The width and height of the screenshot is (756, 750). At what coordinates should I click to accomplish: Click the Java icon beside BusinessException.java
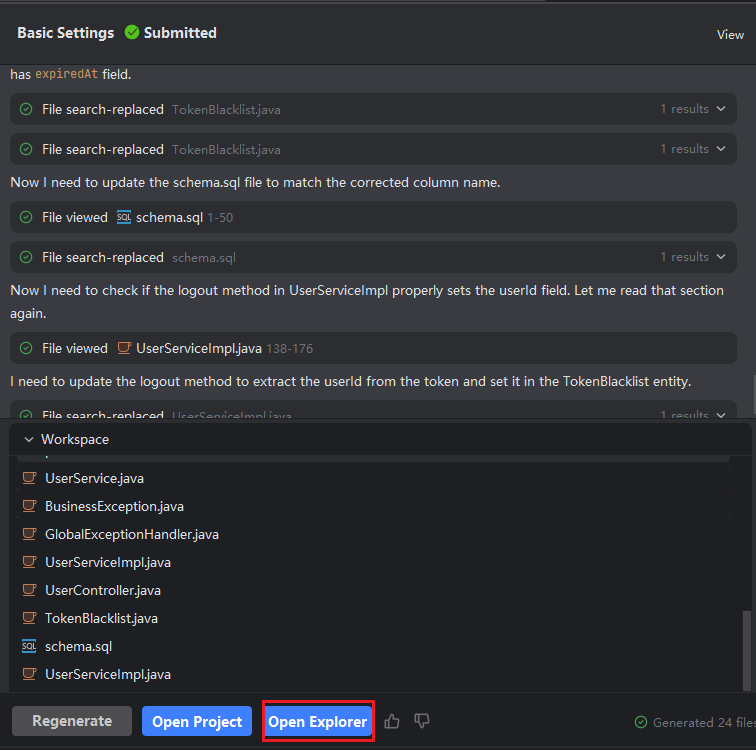tap(29, 506)
